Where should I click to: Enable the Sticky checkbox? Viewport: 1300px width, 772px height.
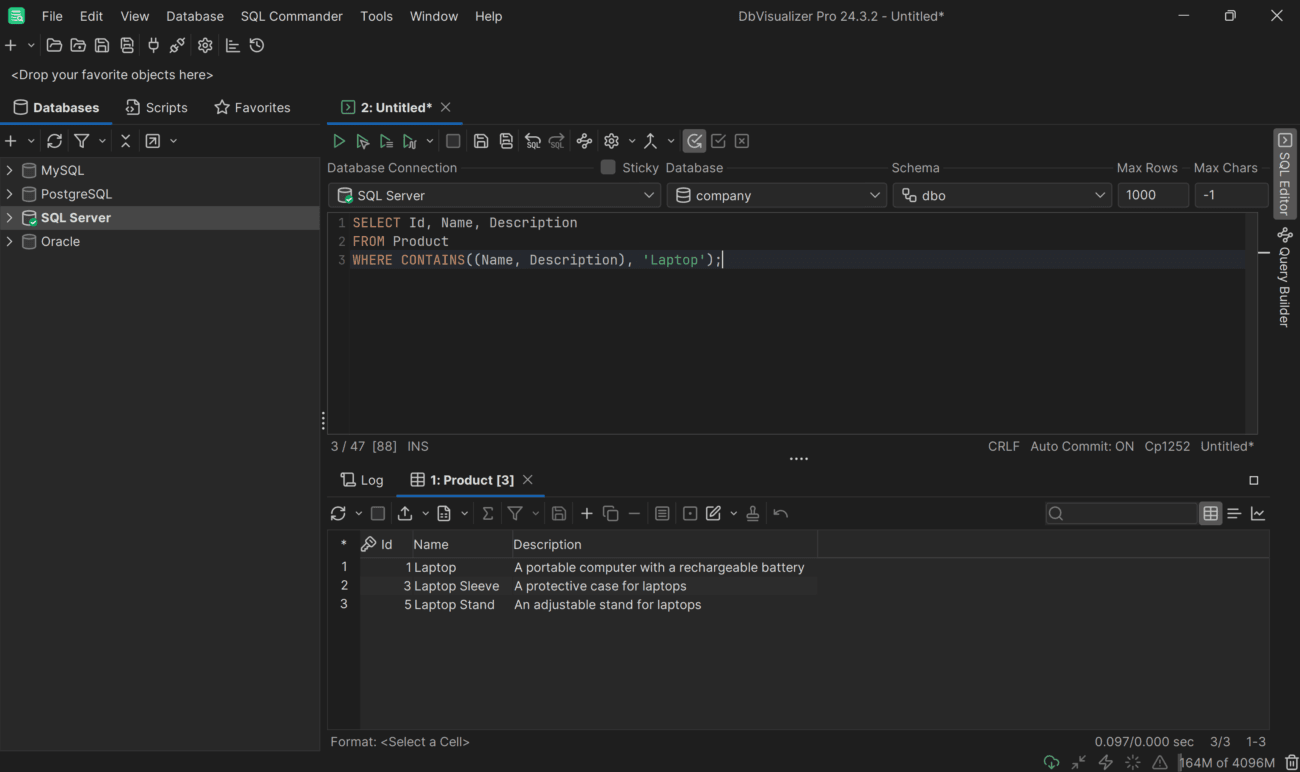(608, 167)
